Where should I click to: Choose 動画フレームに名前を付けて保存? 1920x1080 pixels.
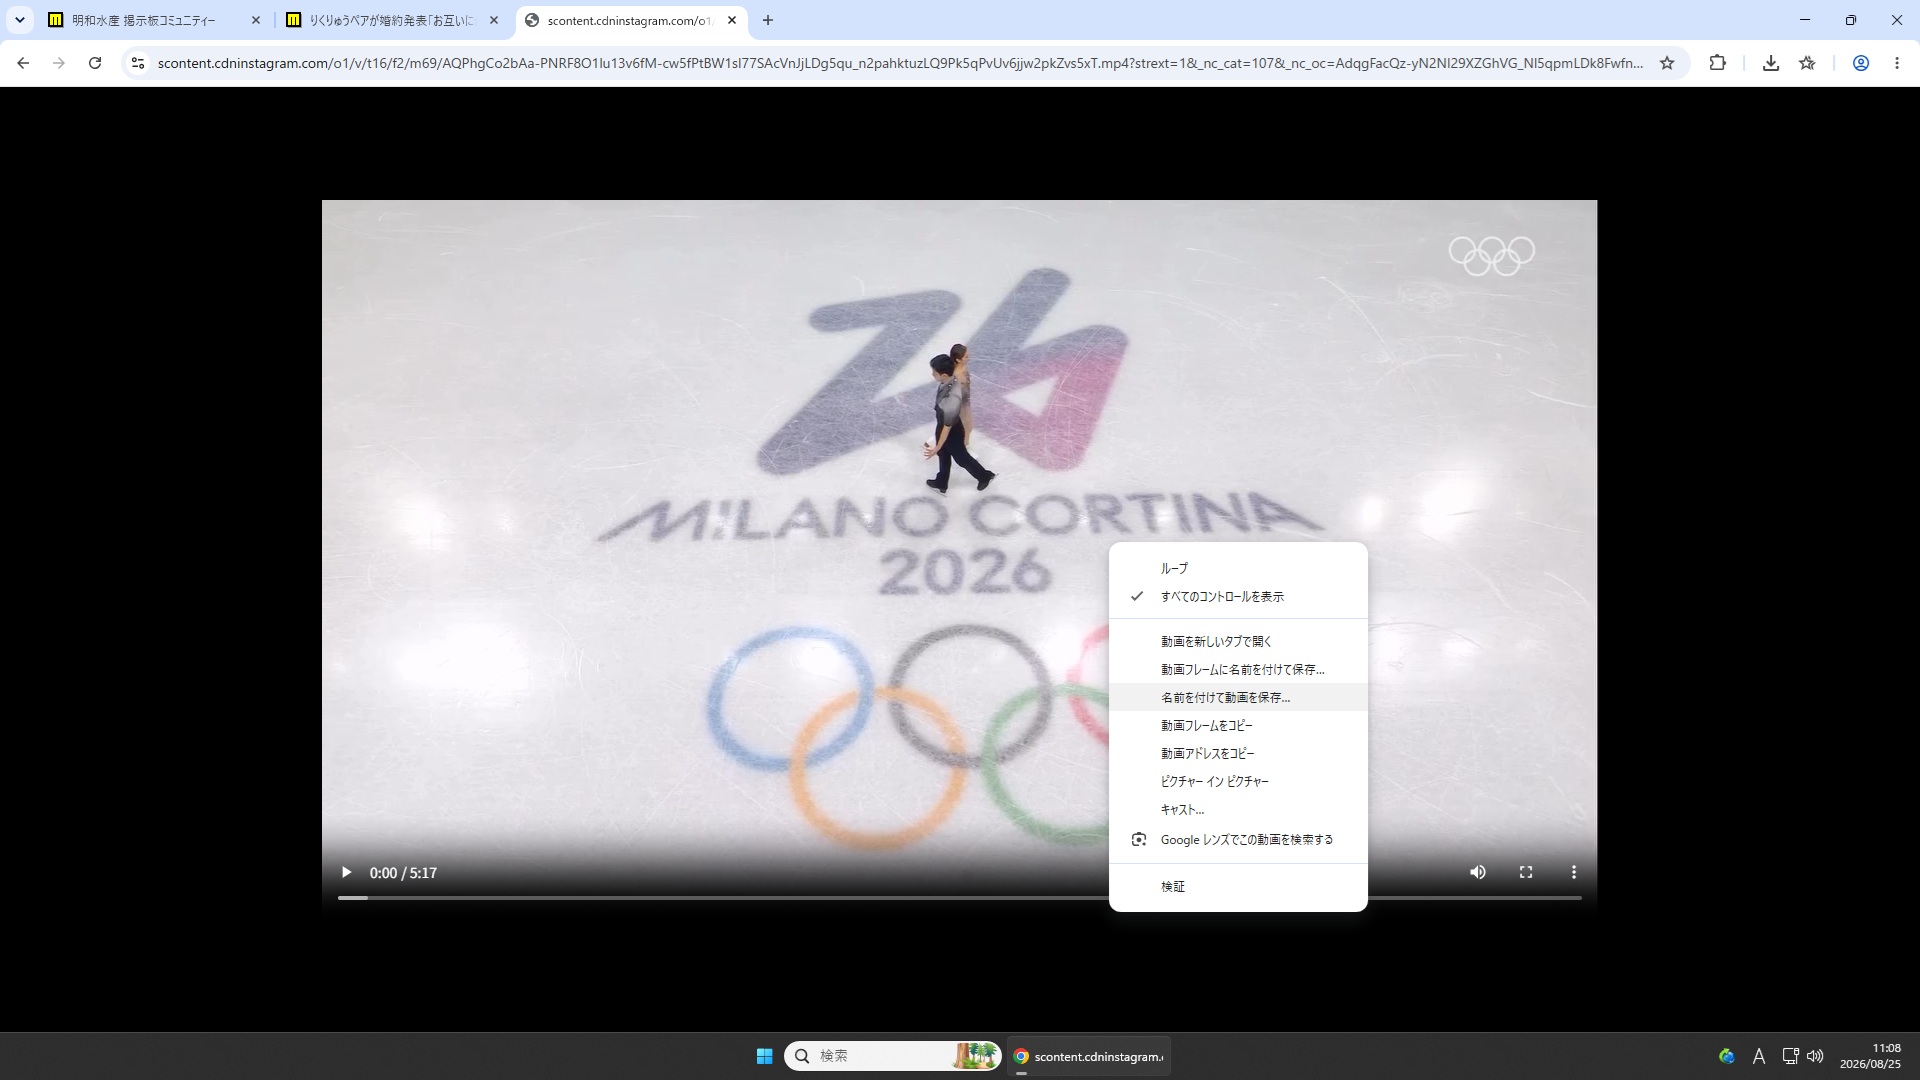1238,669
